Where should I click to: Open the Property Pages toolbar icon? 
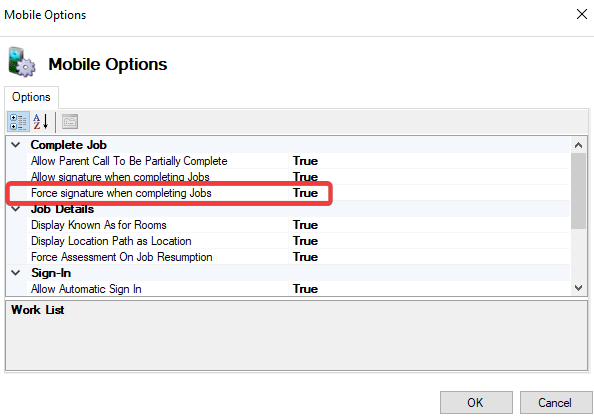pos(70,122)
